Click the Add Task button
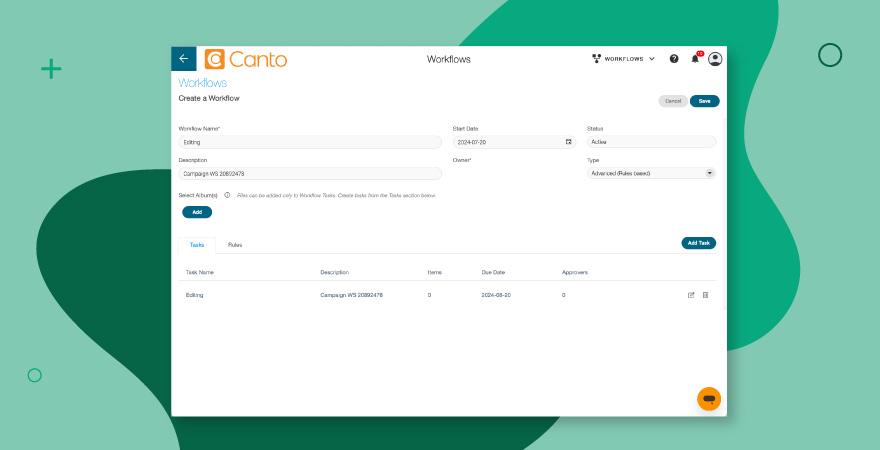Viewport: 880px width, 450px height. click(698, 243)
